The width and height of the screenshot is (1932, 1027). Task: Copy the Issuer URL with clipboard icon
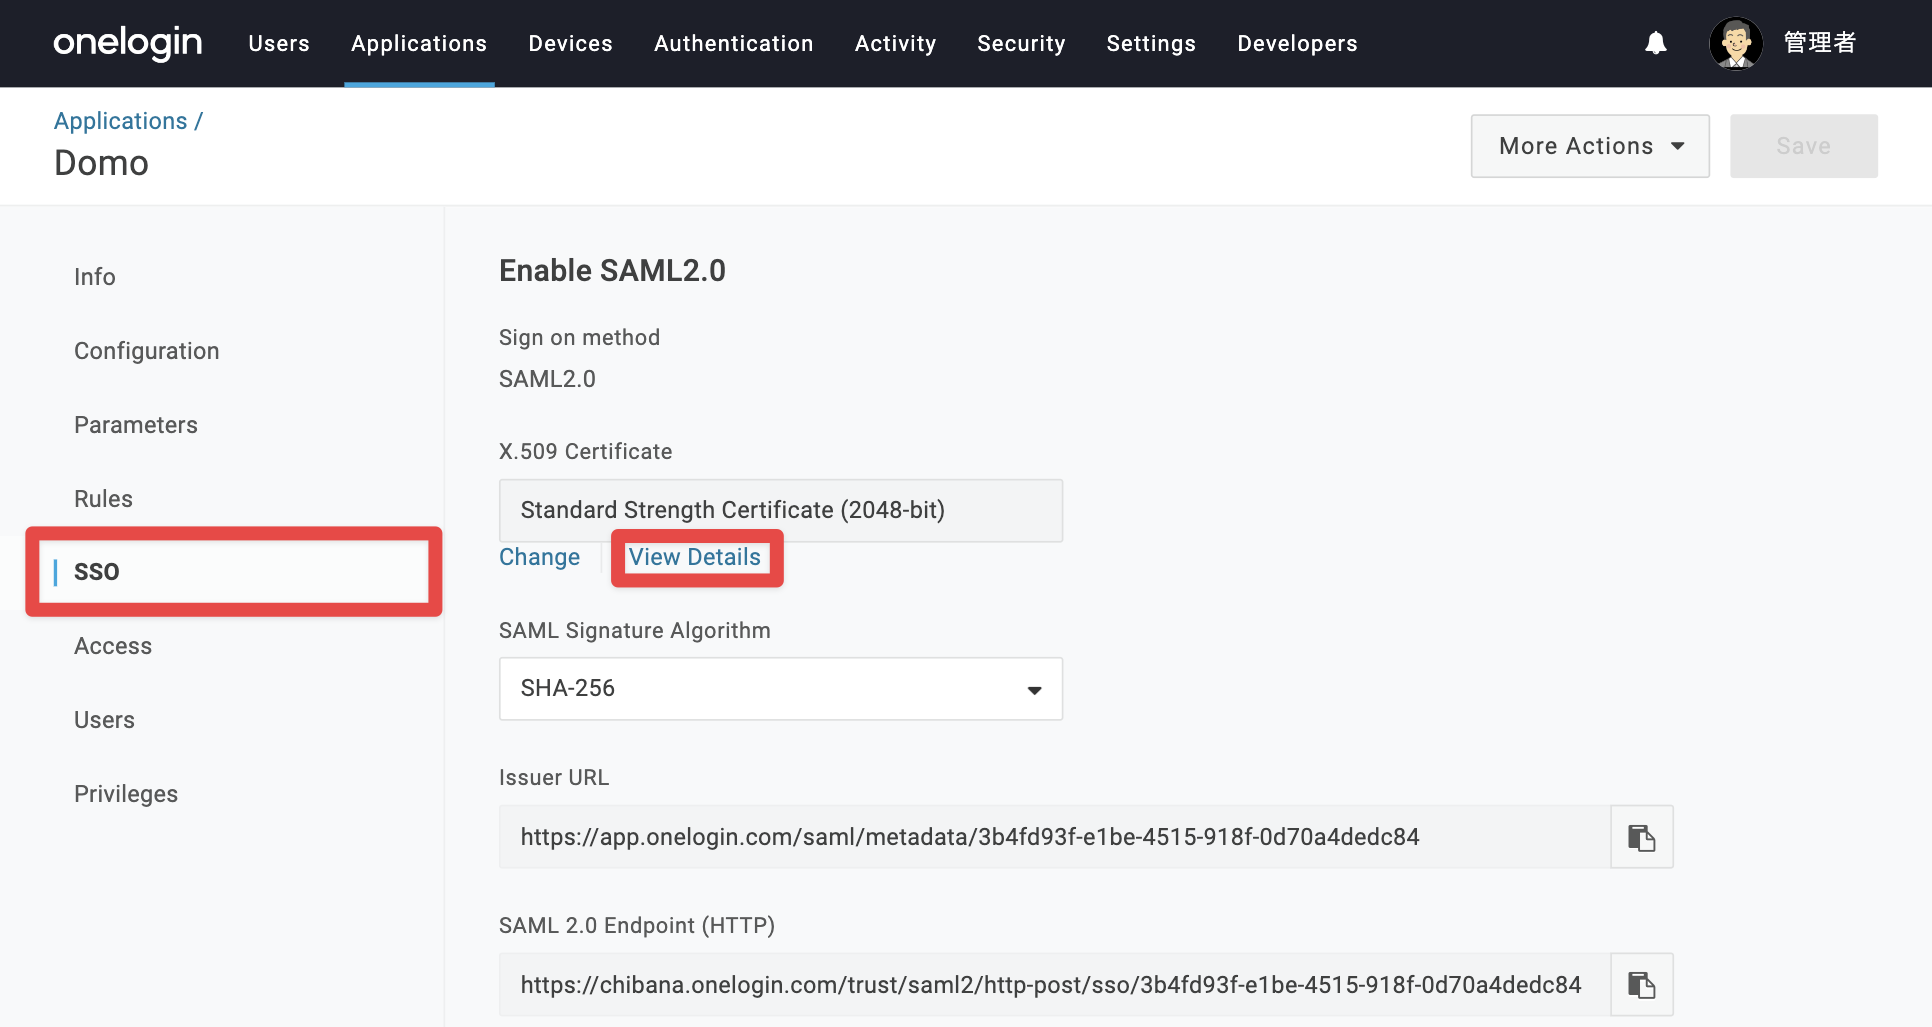pyautogui.click(x=1641, y=837)
